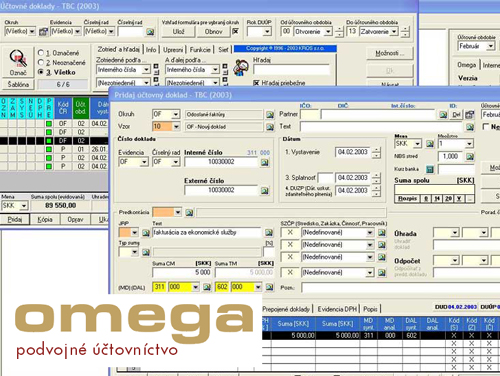
Task: Click the Obnov button
Action: (x=213, y=32)
